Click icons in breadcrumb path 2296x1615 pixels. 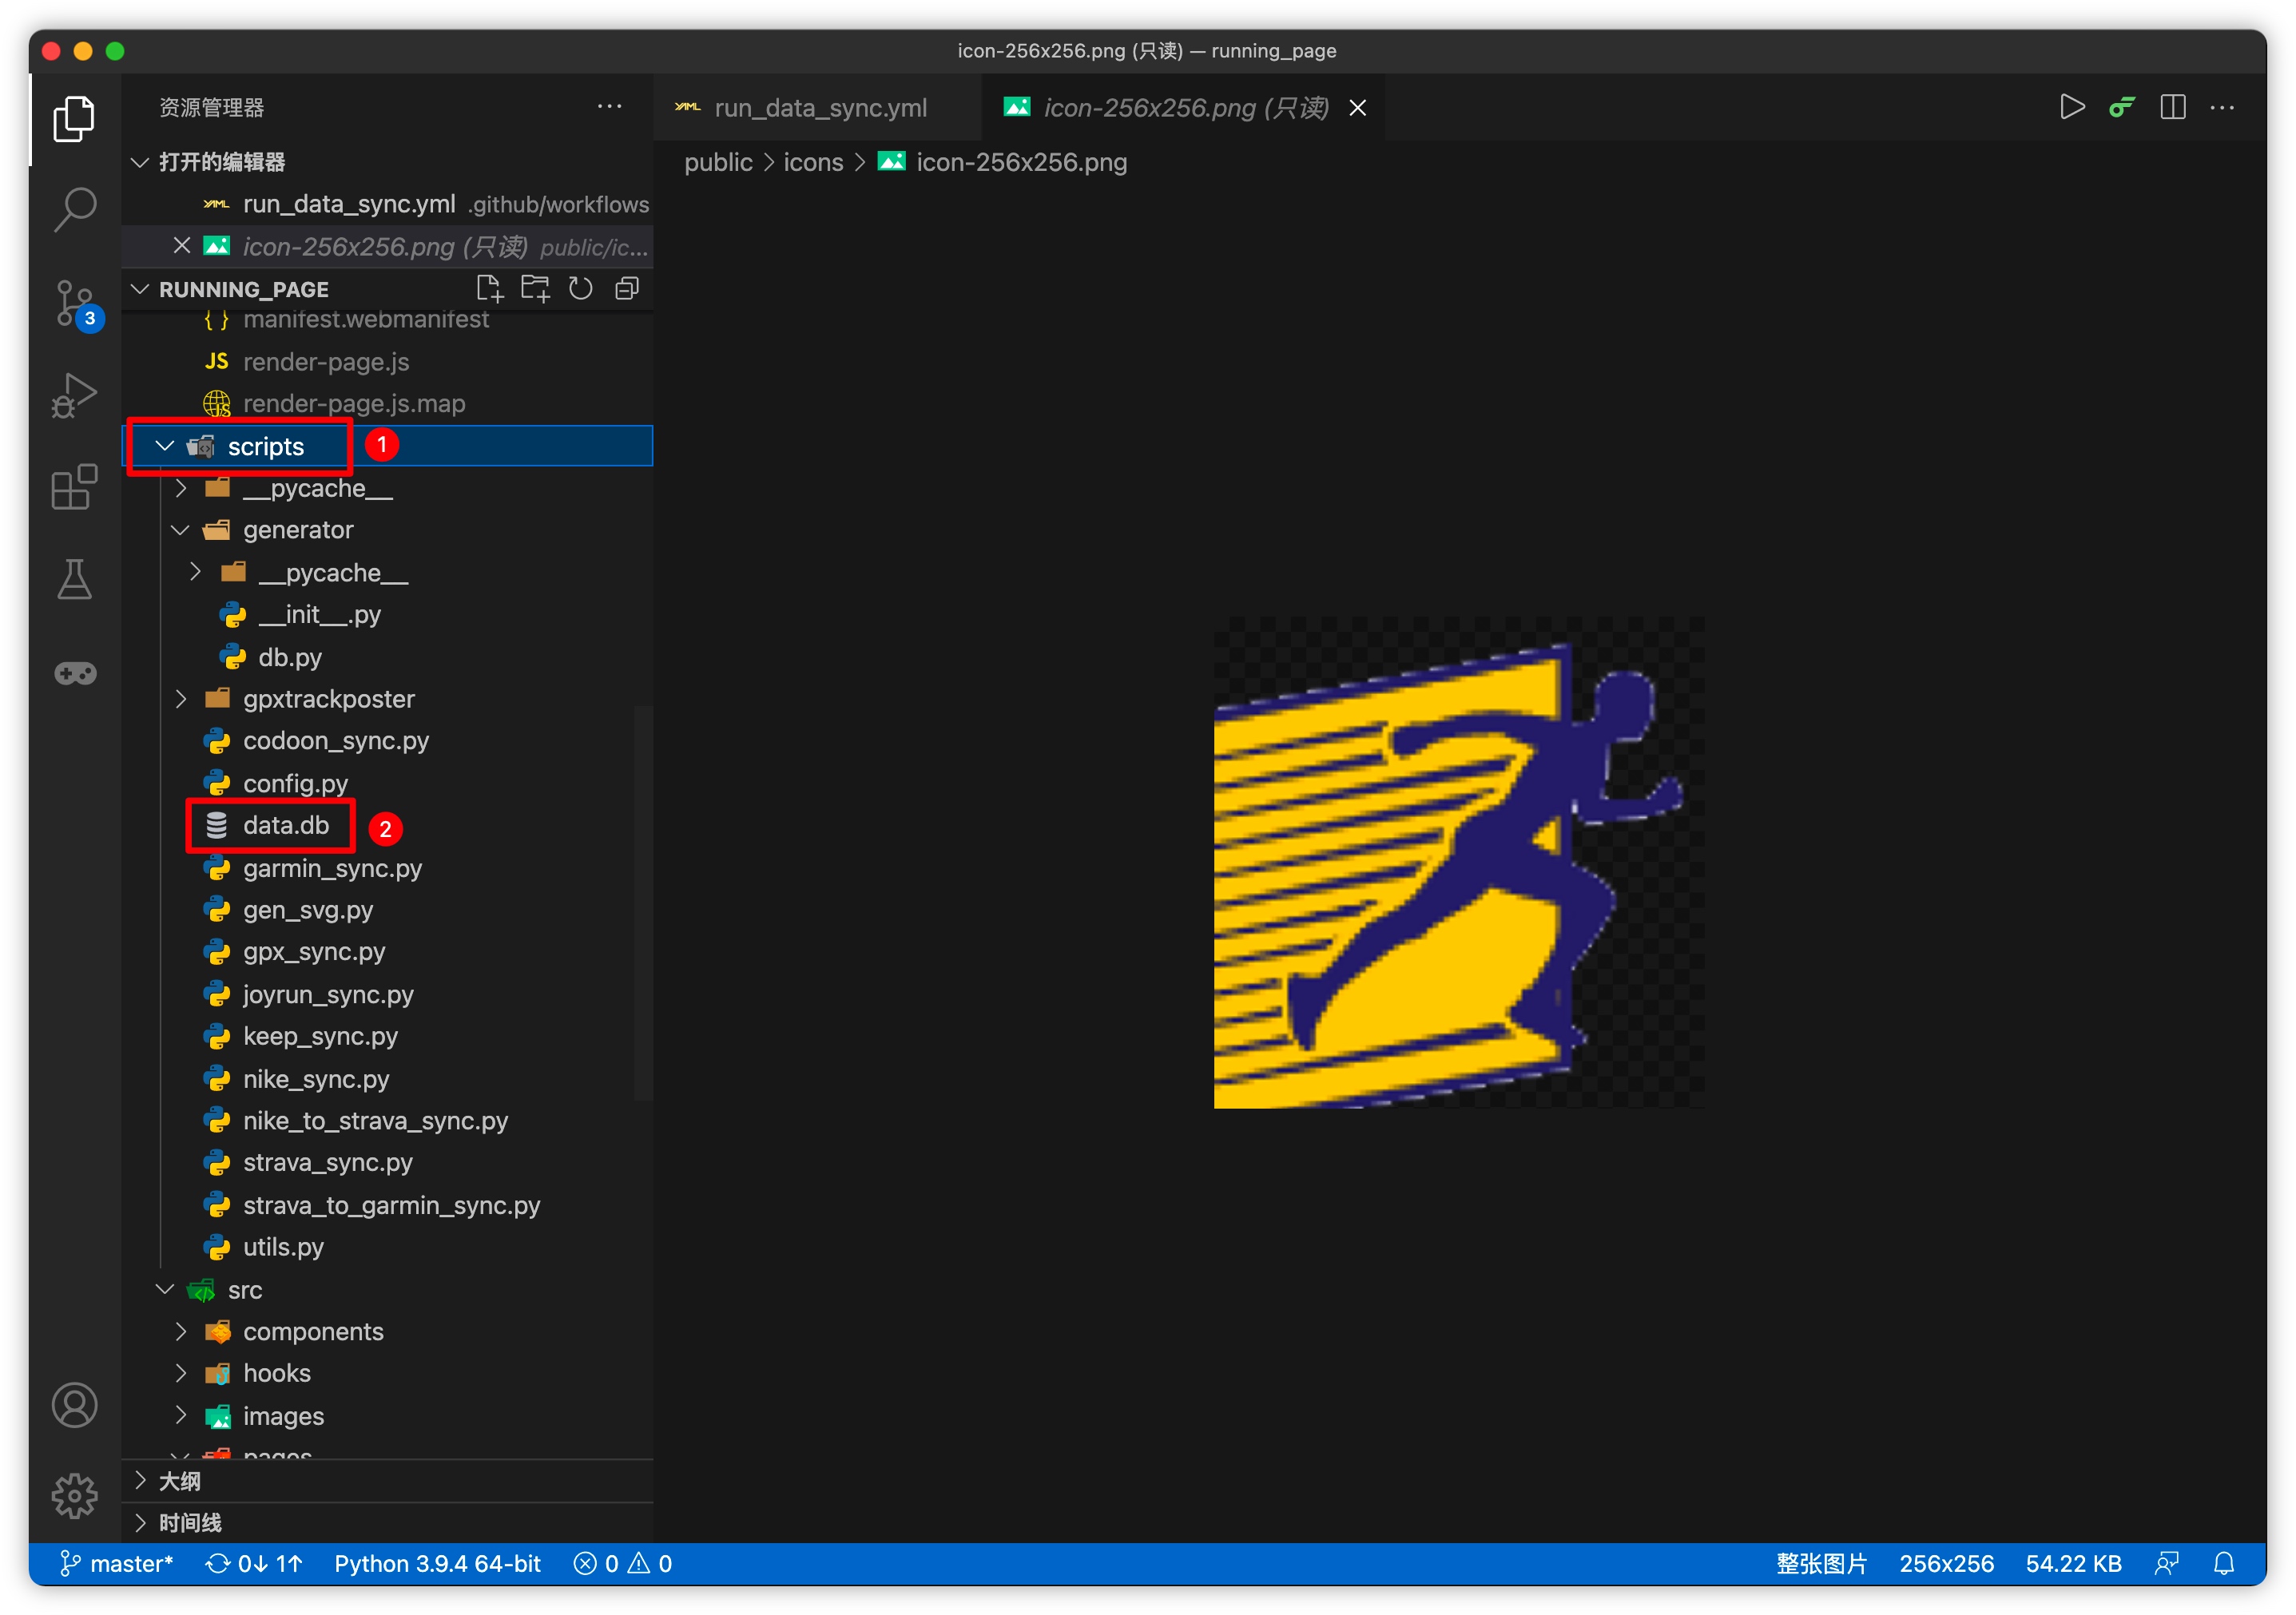pos(812,162)
